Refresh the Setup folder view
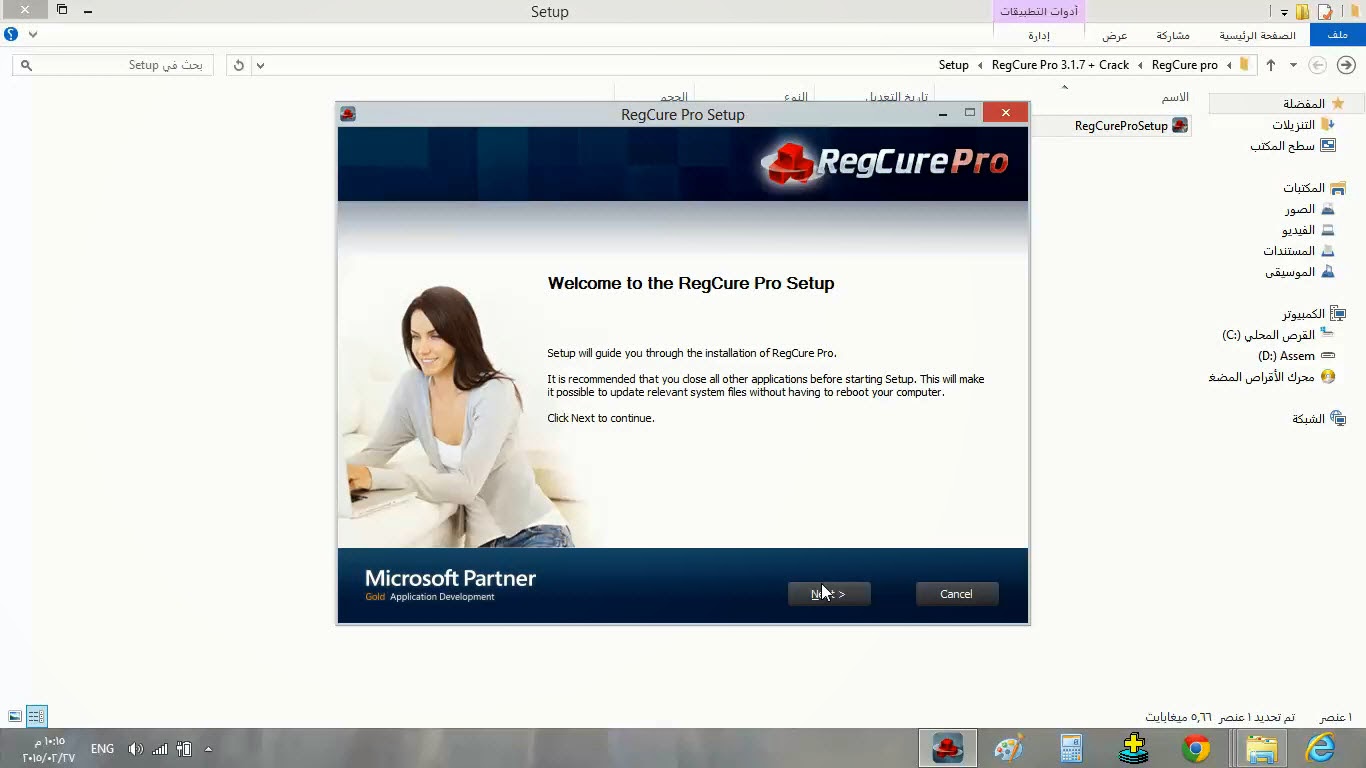Image resolution: width=1366 pixels, height=768 pixels. (238, 65)
